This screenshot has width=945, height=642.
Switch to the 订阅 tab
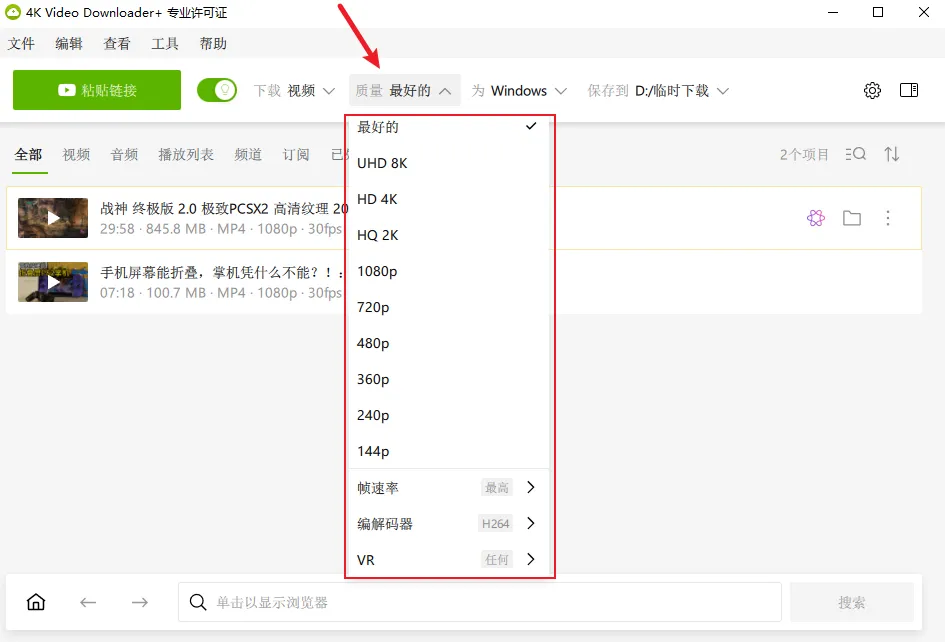(x=296, y=154)
